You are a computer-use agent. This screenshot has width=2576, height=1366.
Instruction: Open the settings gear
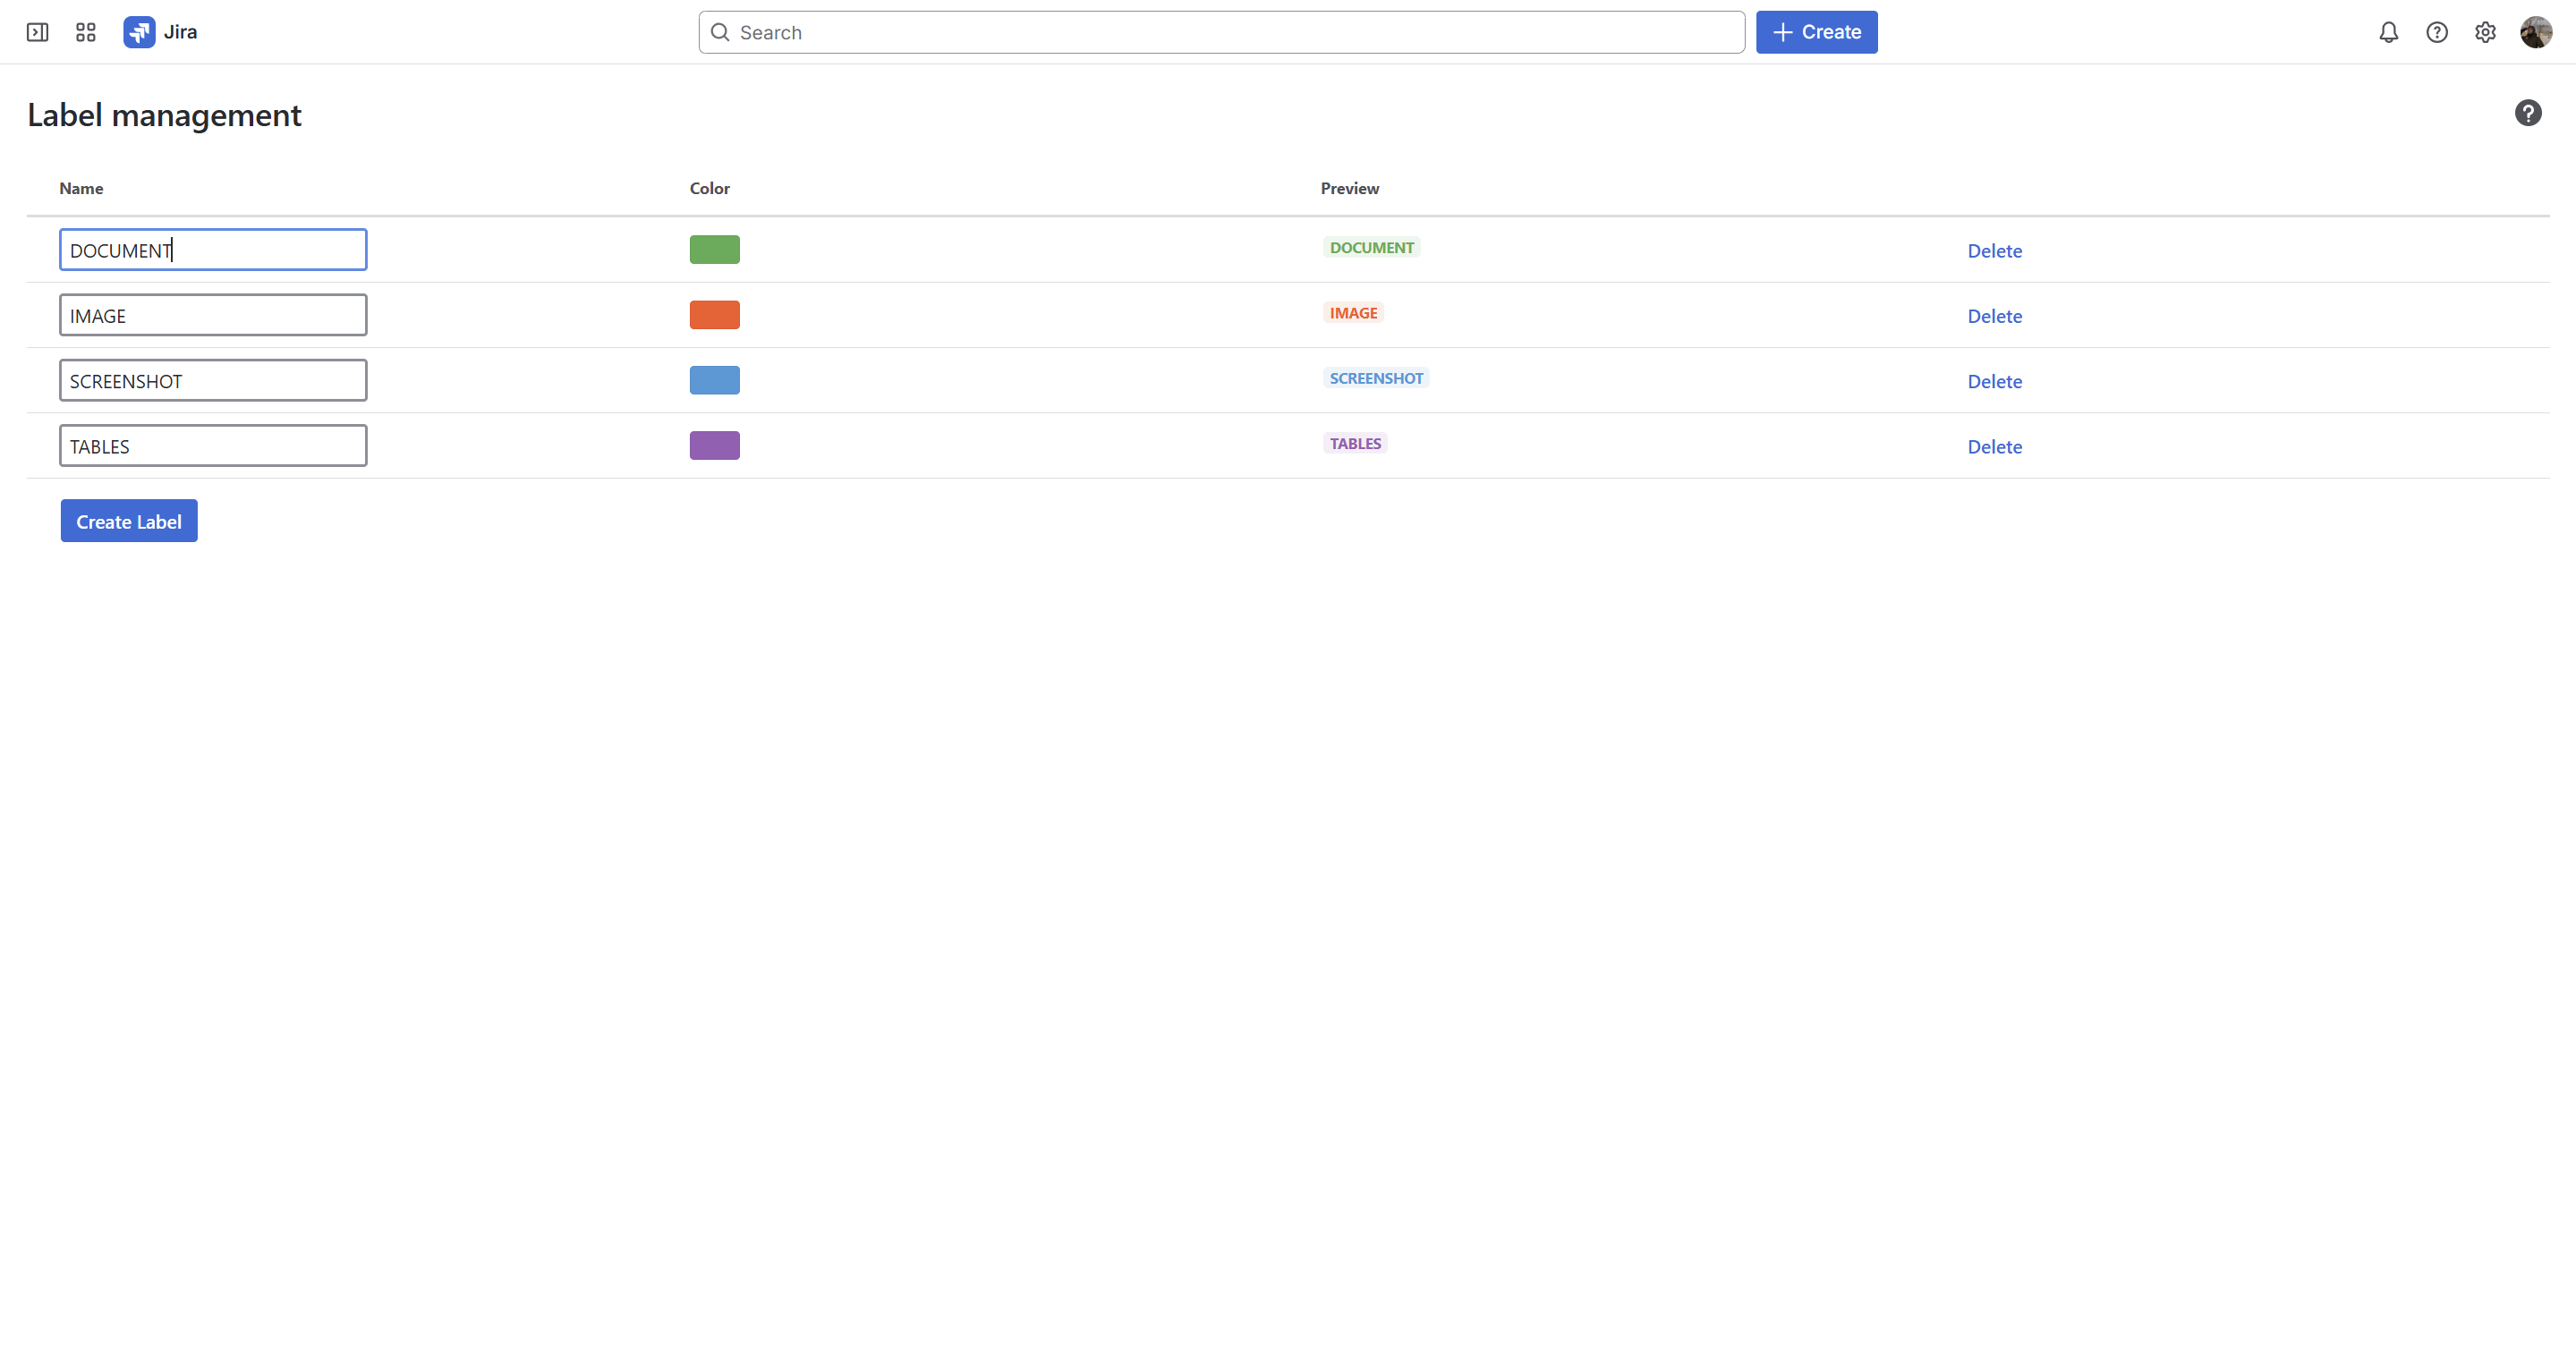tap(2485, 32)
